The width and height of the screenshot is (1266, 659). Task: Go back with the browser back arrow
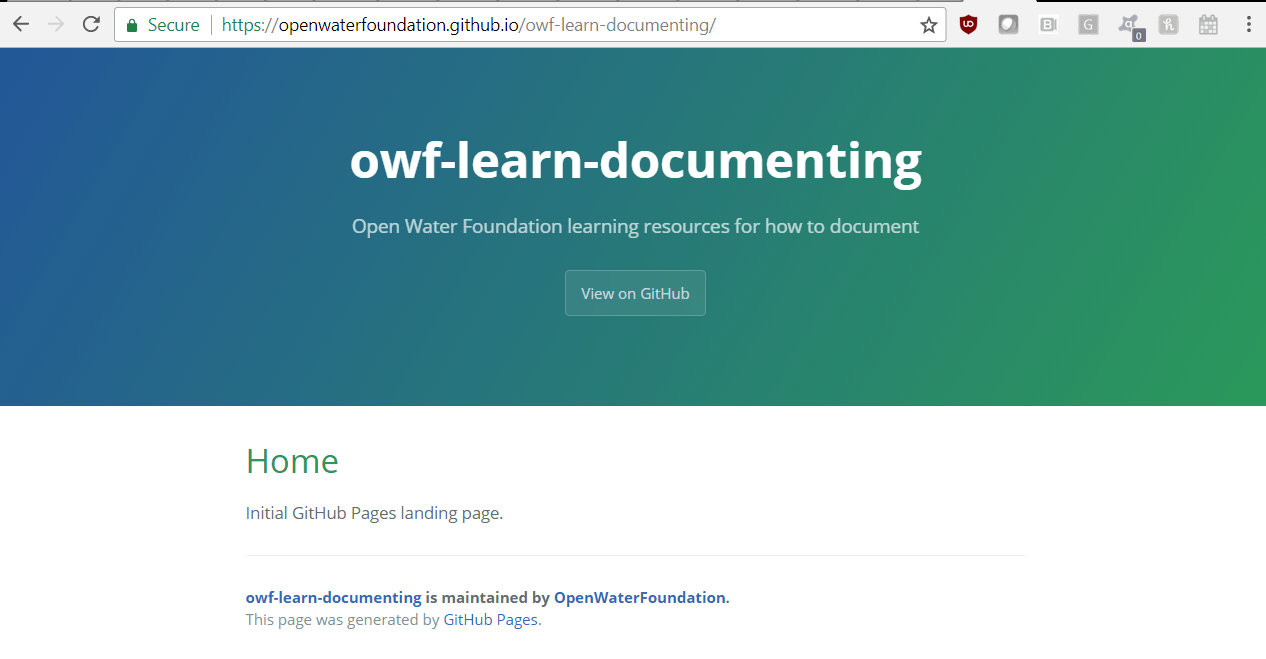[x=21, y=25]
